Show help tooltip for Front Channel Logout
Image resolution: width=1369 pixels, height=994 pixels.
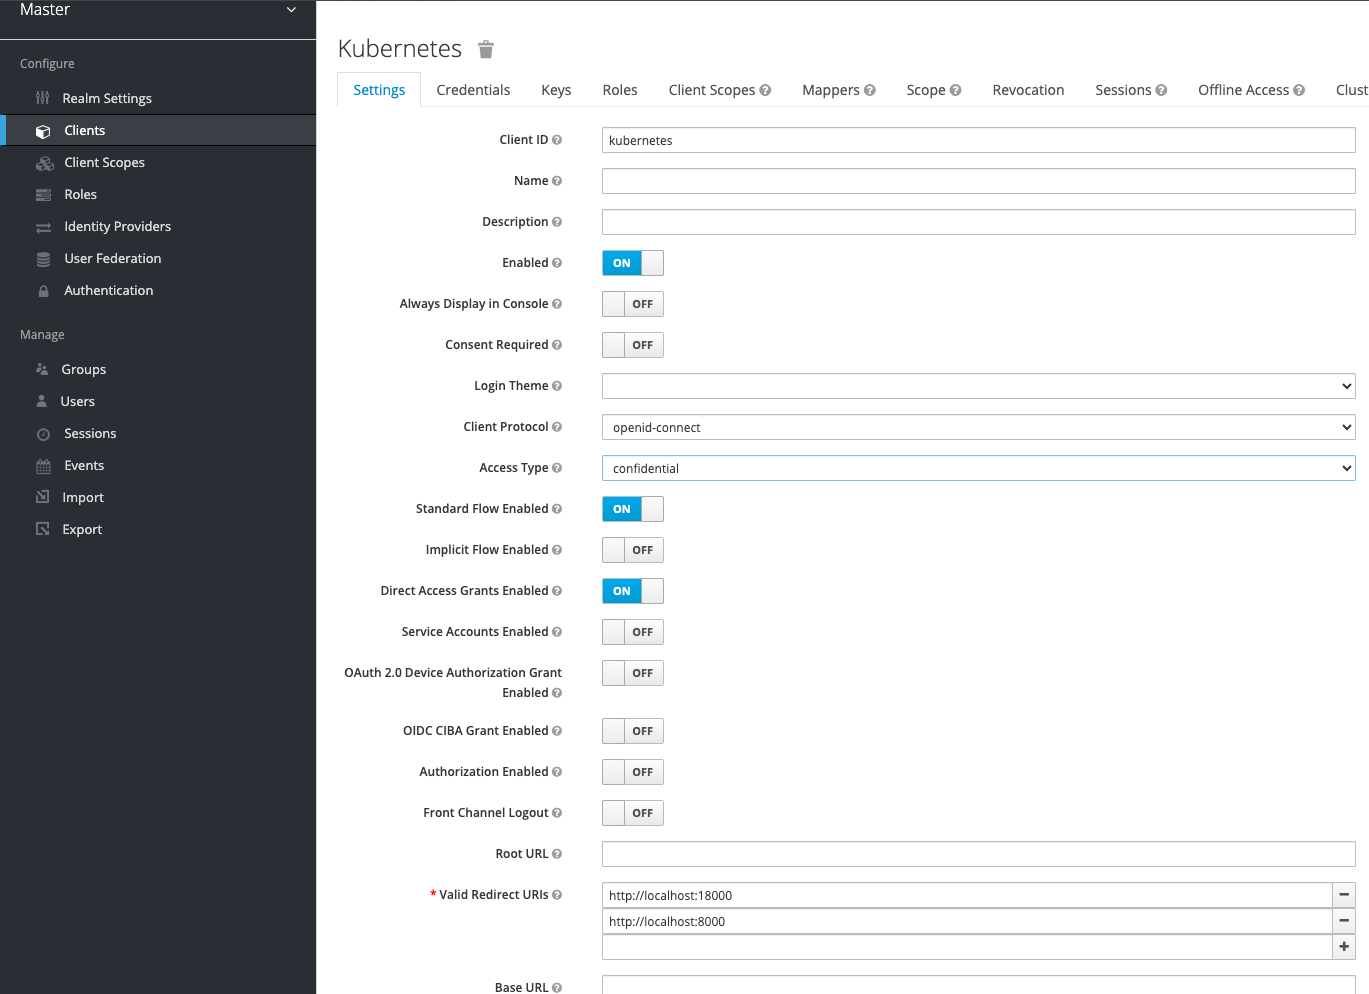pyautogui.click(x=557, y=813)
